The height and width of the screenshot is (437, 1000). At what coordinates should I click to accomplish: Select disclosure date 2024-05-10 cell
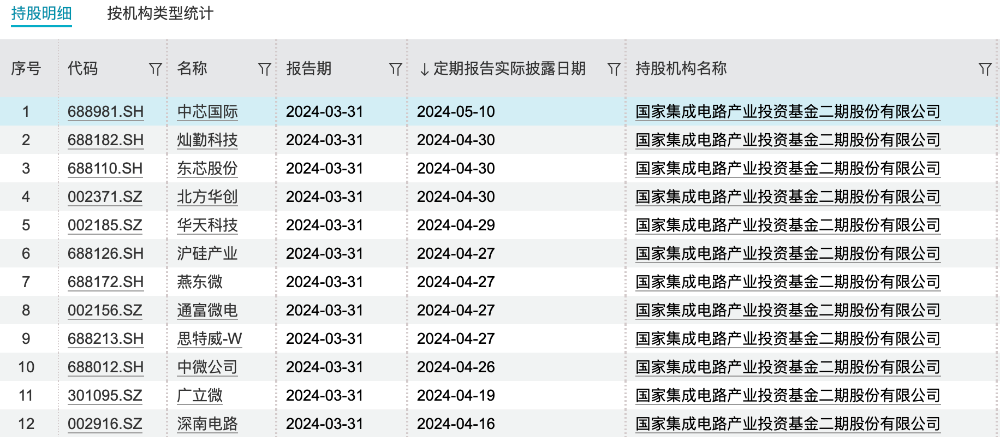pyautogui.click(x=456, y=112)
